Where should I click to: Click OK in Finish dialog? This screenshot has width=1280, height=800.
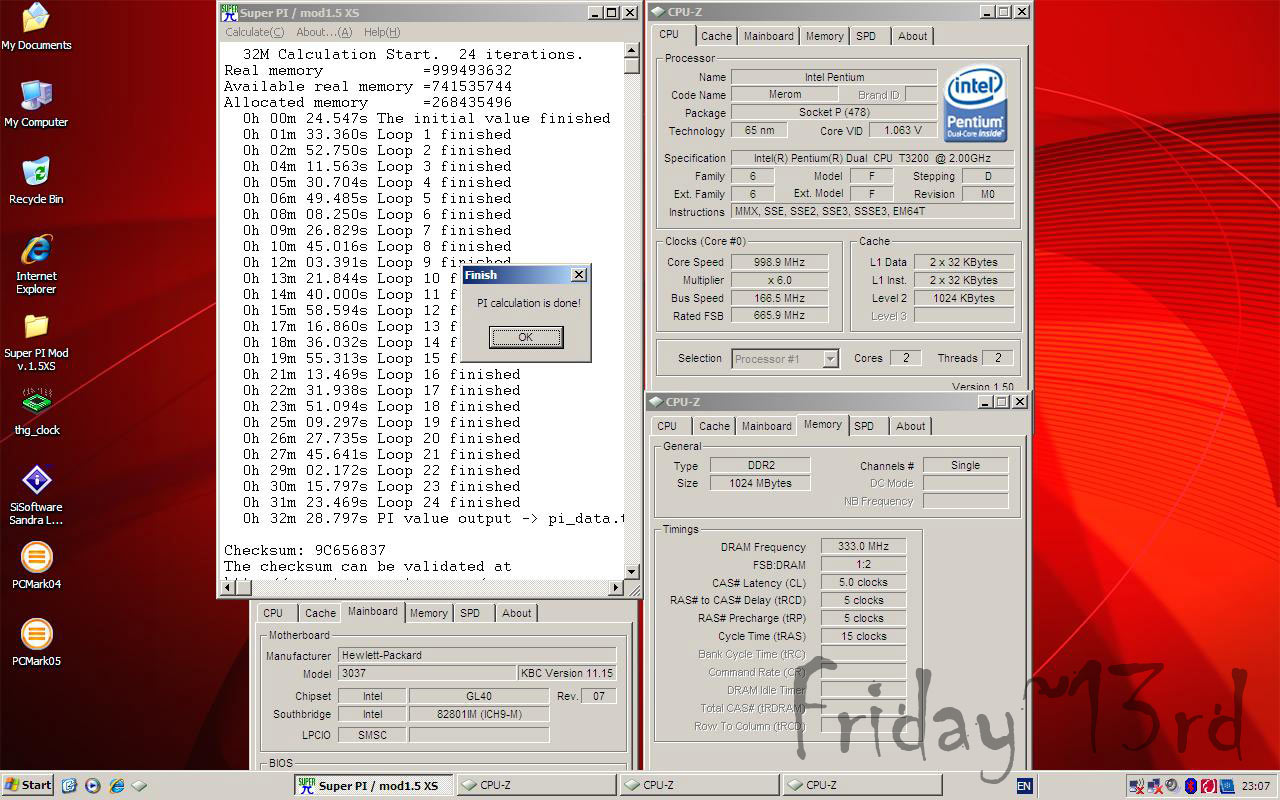526,337
